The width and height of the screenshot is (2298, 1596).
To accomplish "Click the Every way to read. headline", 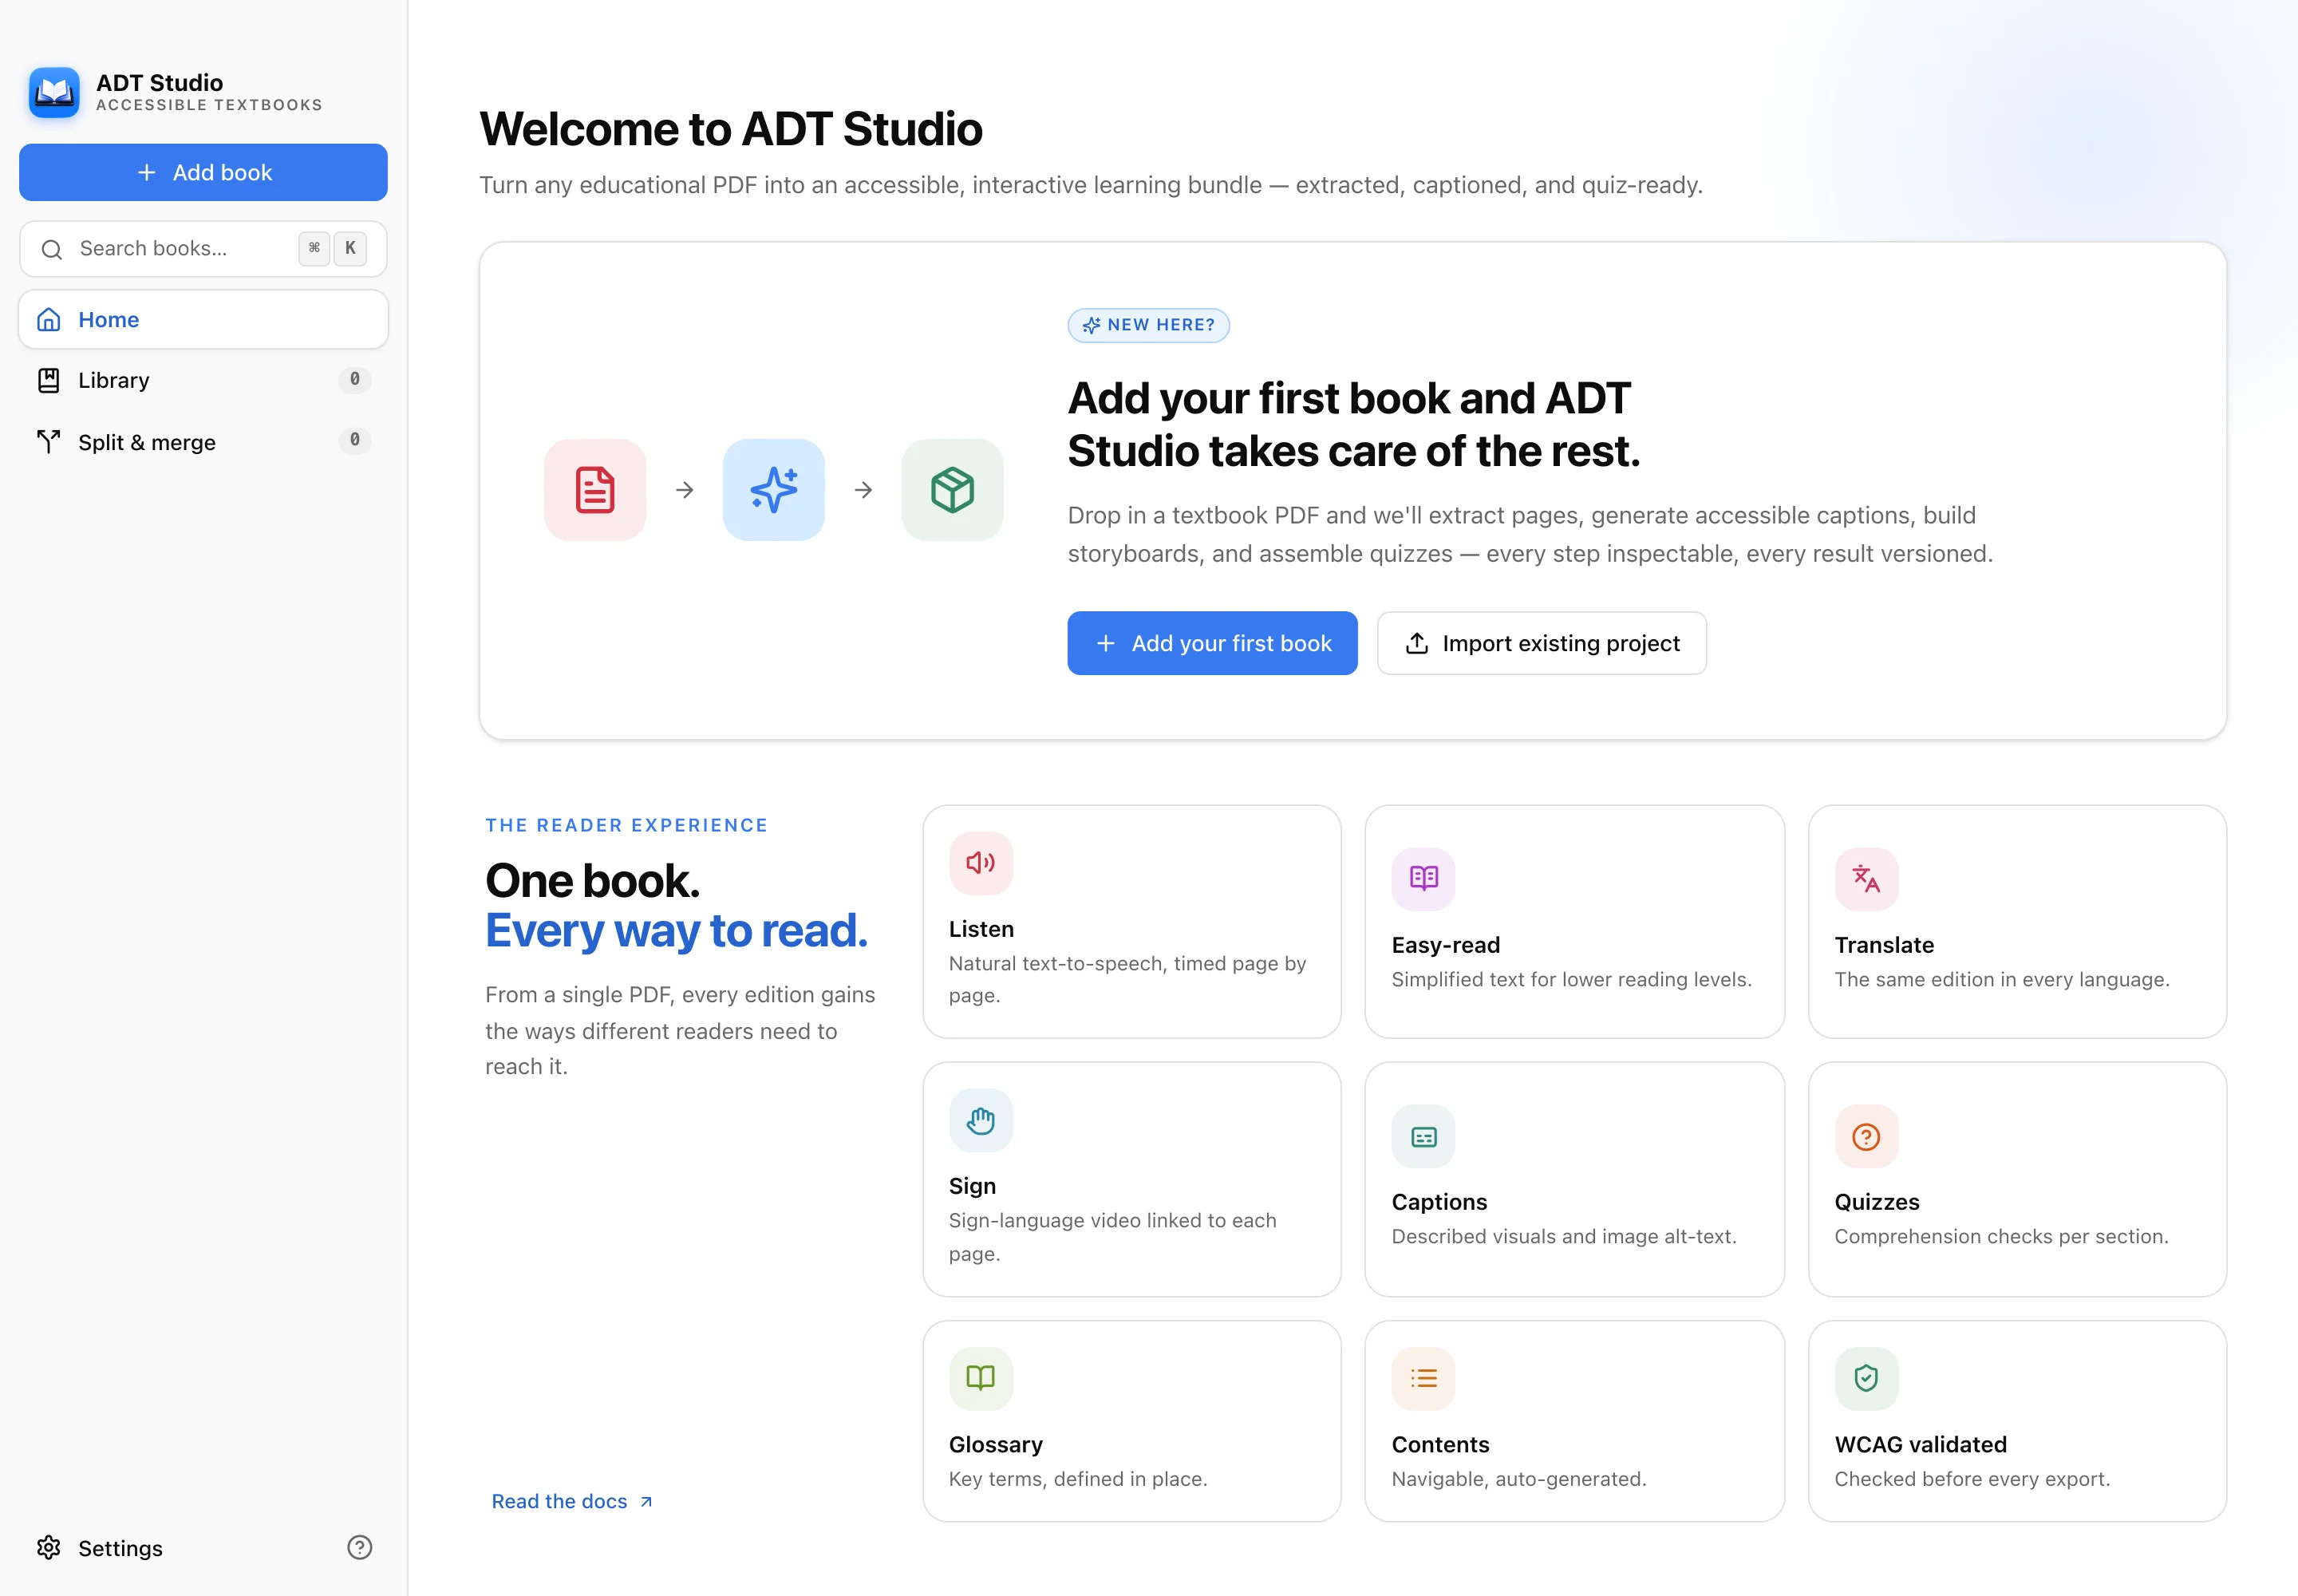I will pos(677,931).
